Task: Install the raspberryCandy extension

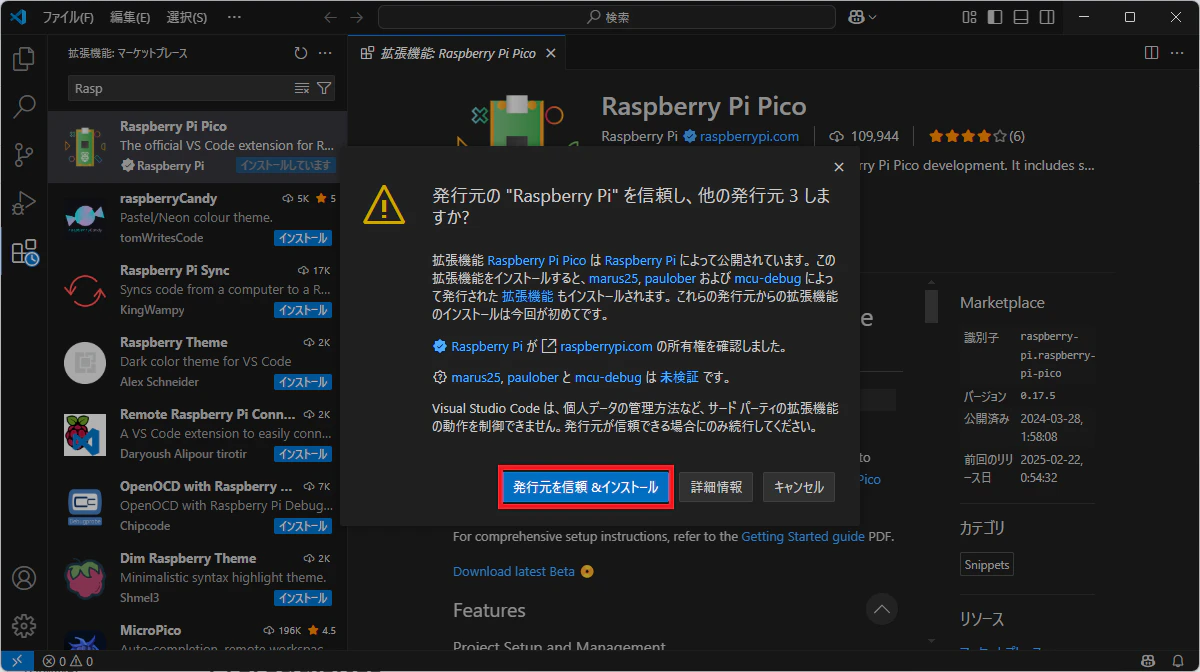Action: click(x=302, y=238)
